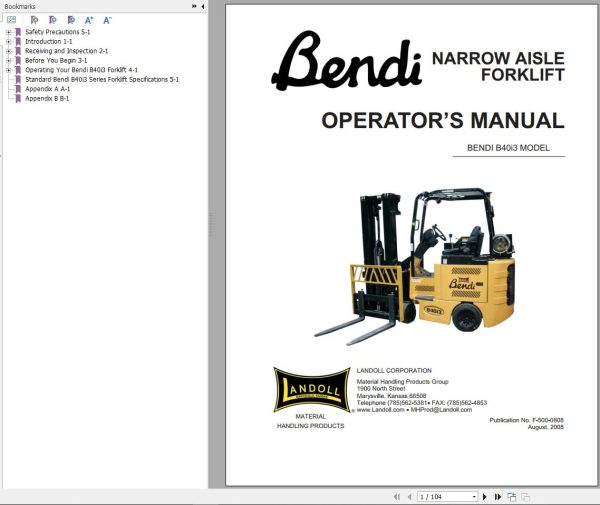The image size is (600, 505).
Task: Open Receiving and Inspection 2-1 bookmark
Action: tap(67, 51)
